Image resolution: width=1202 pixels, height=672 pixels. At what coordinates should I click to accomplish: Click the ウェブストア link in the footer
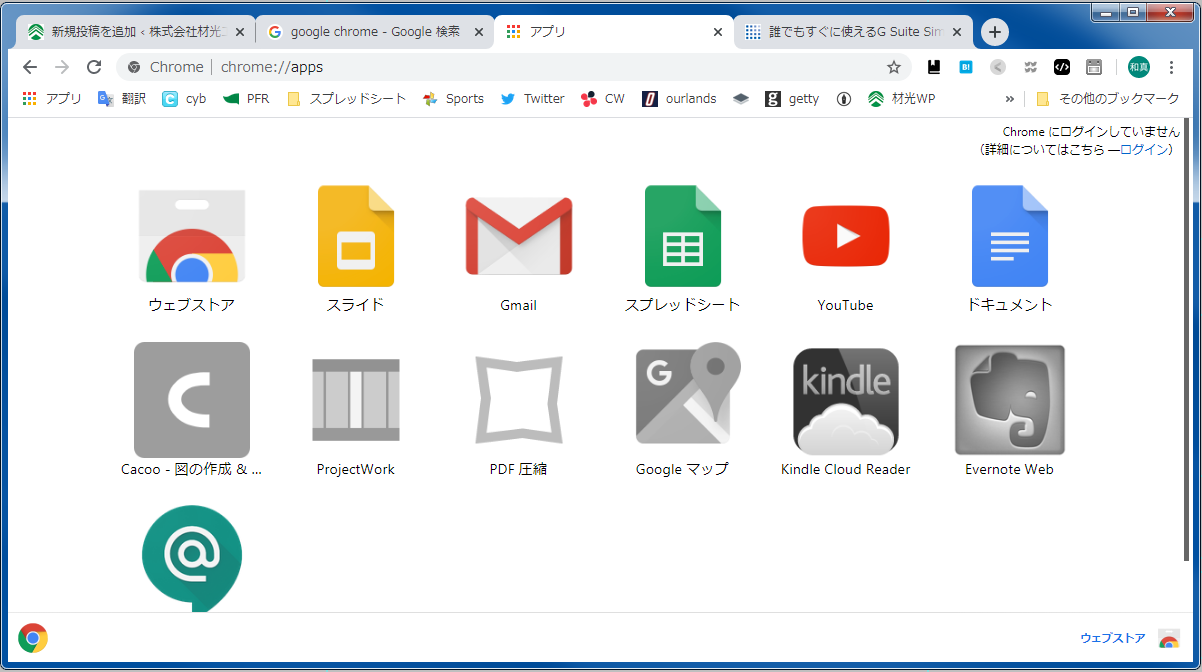(x=1113, y=638)
